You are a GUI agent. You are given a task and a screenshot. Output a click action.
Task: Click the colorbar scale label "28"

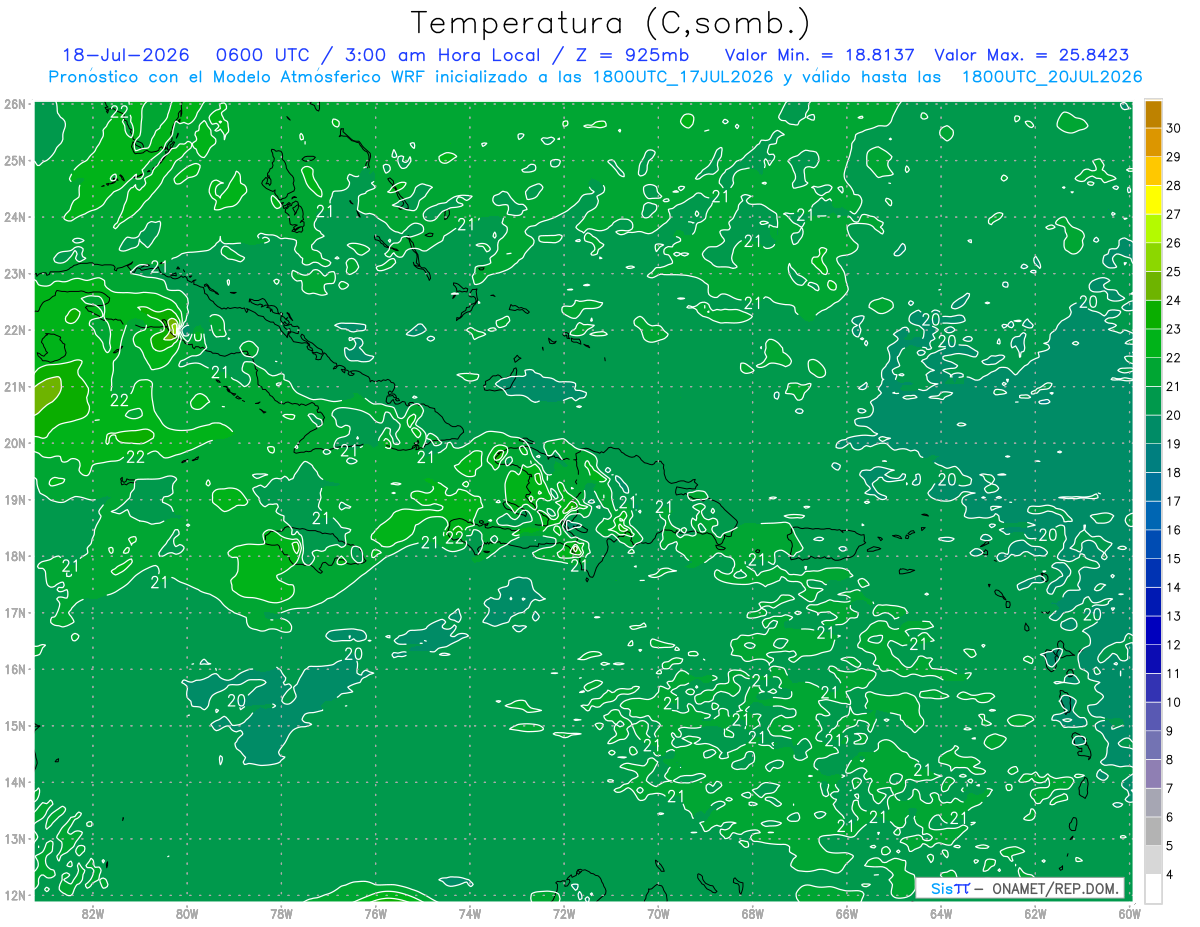coord(1174,186)
